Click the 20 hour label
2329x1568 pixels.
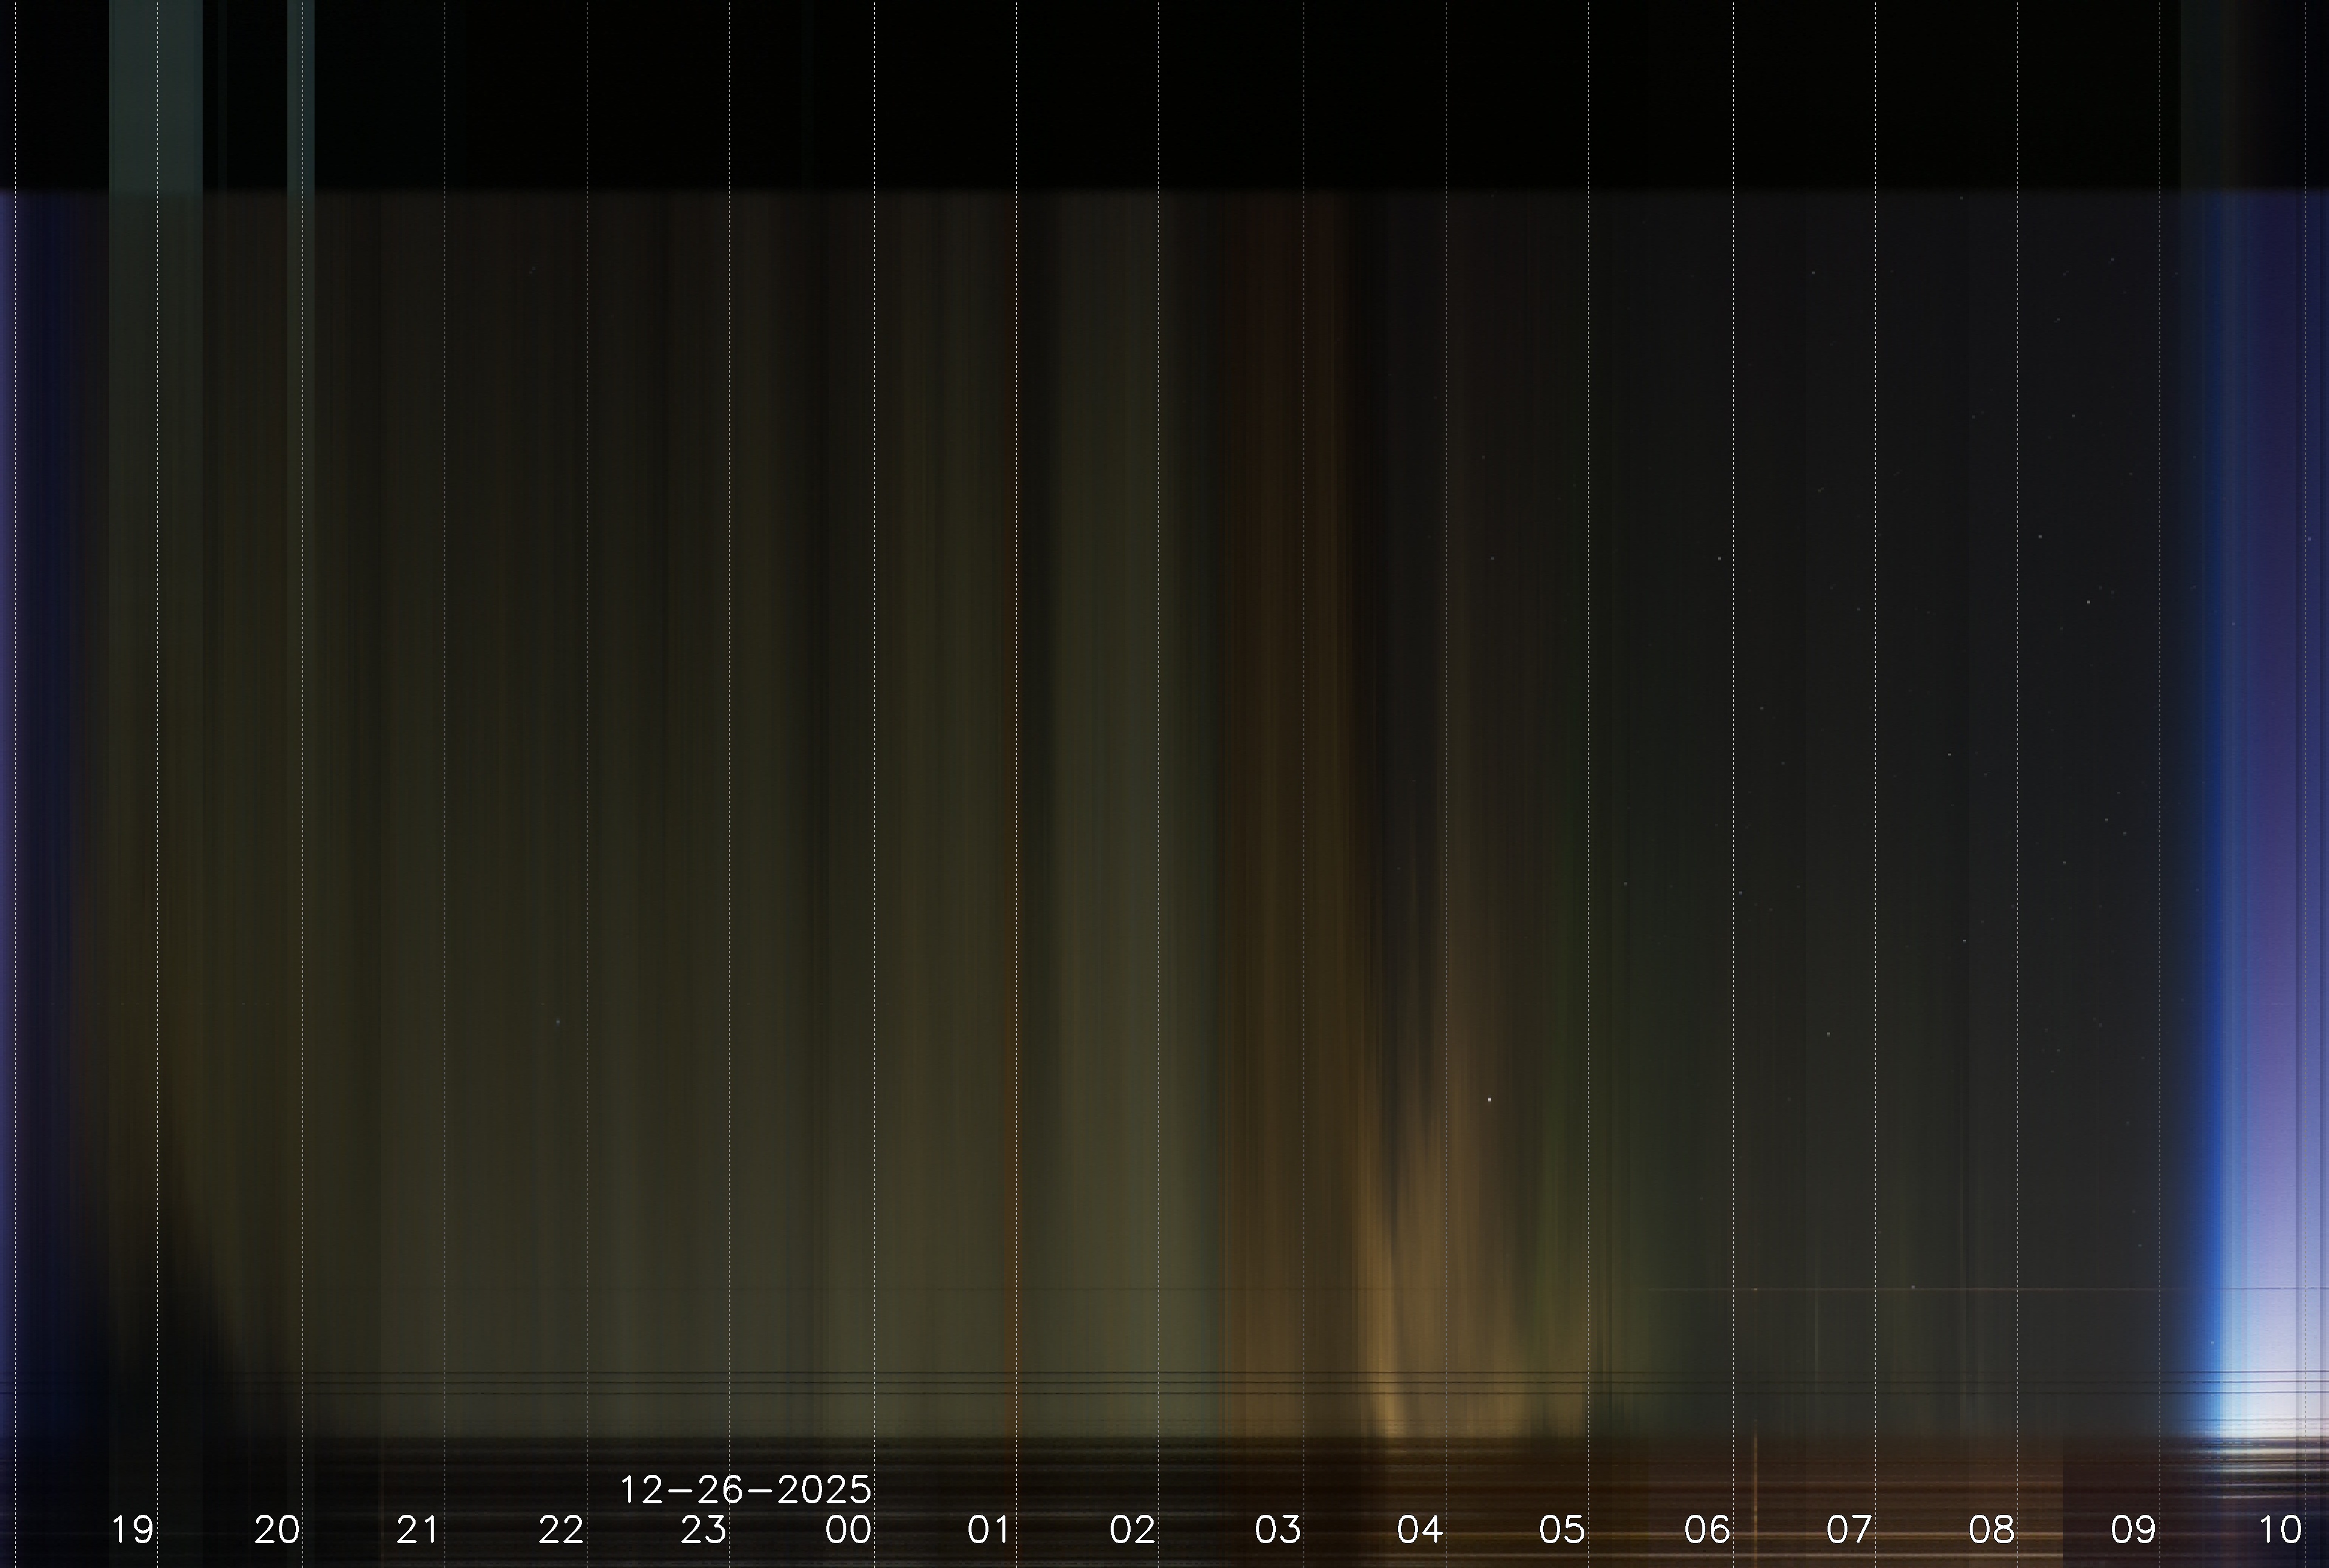pyautogui.click(x=277, y=1529)
